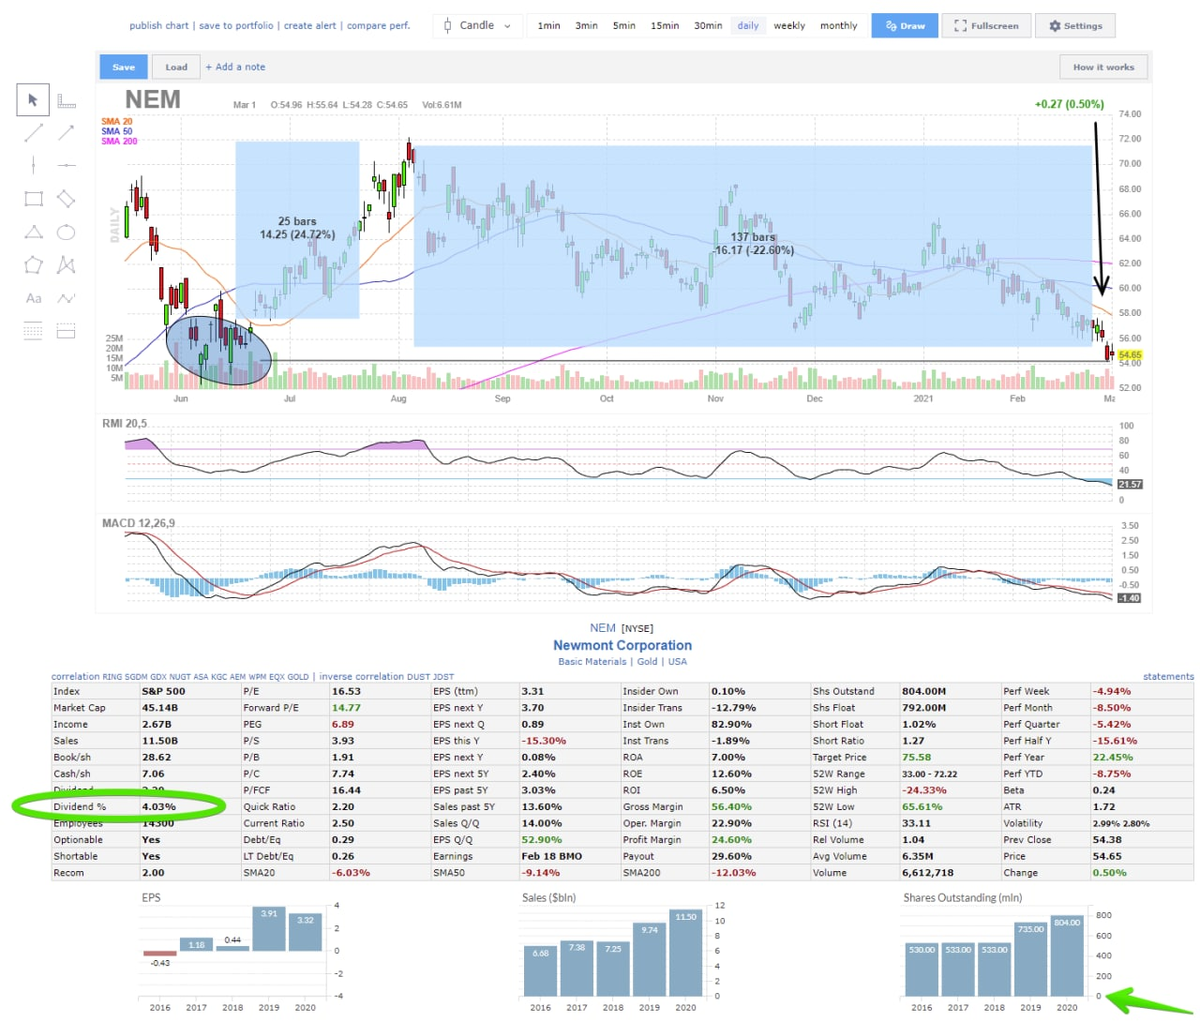The height and width of the screenshot is (1022, 1200).
Task: Click the GDX correlation ticker
Action: point(159,677)
